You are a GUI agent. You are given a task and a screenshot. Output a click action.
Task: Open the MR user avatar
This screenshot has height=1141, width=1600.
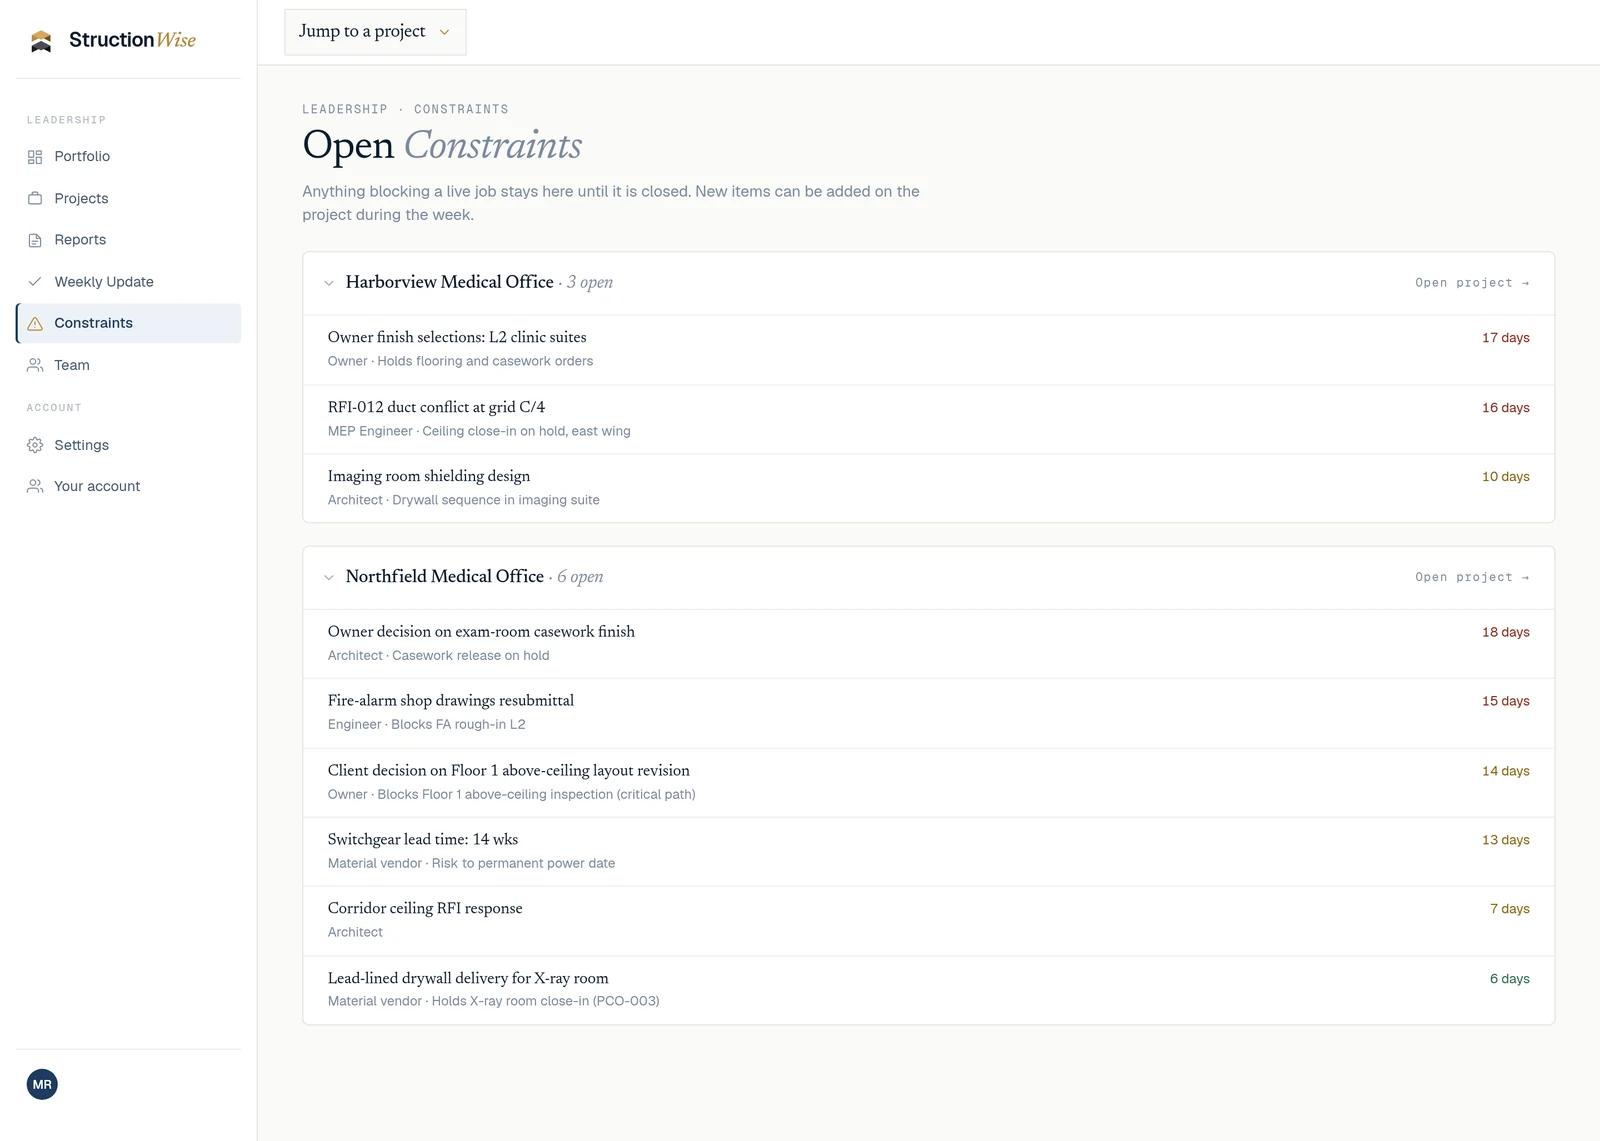click(x=42, y=1084)
